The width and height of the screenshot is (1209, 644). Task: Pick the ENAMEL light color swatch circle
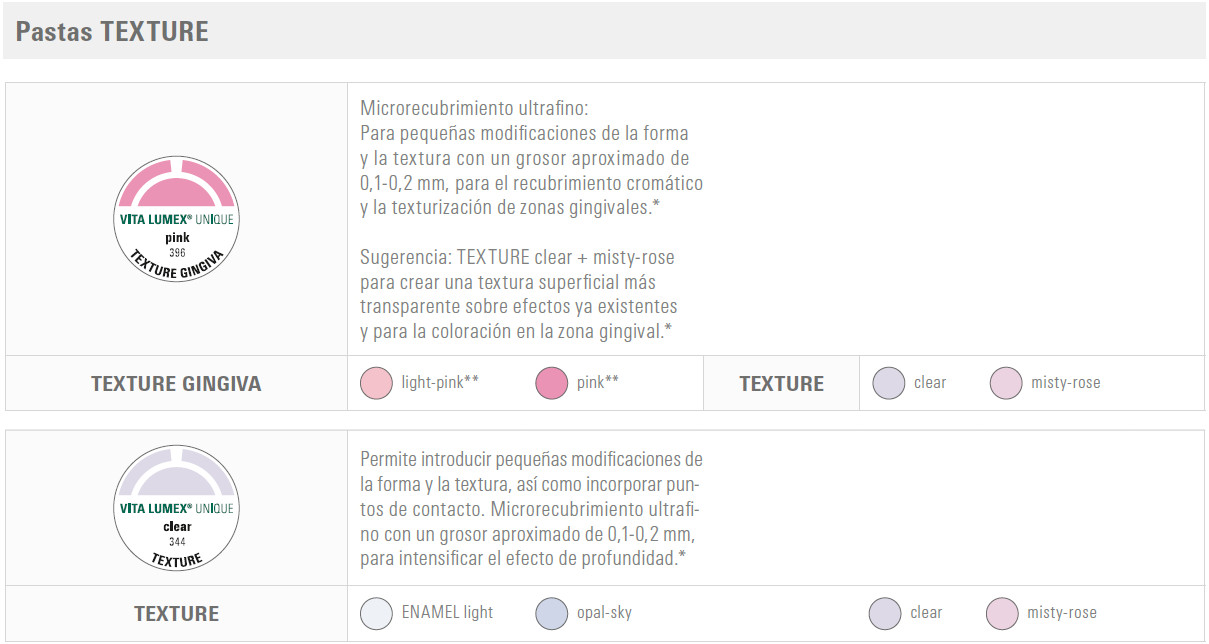coord(376,613)
